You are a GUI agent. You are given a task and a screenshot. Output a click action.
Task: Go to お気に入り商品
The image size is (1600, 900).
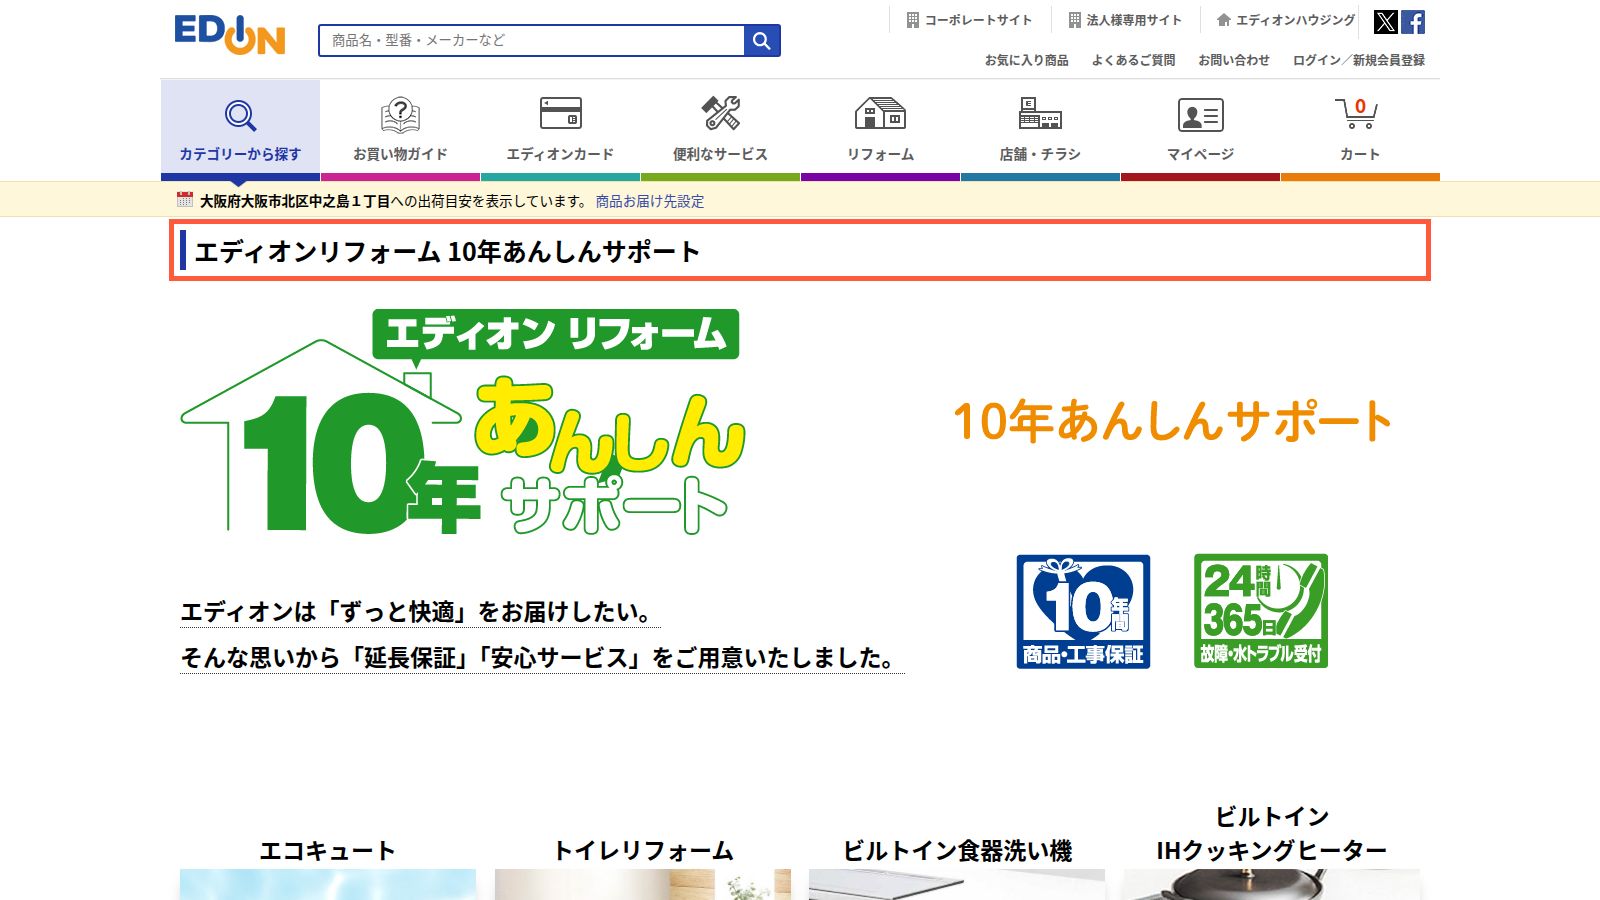1026,60
